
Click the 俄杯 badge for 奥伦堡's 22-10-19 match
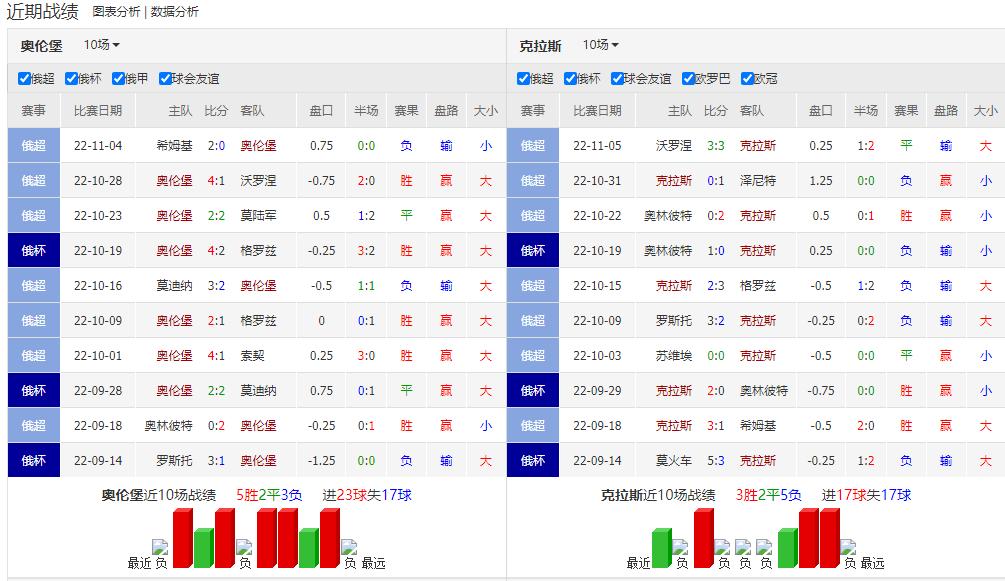point(33,251)
